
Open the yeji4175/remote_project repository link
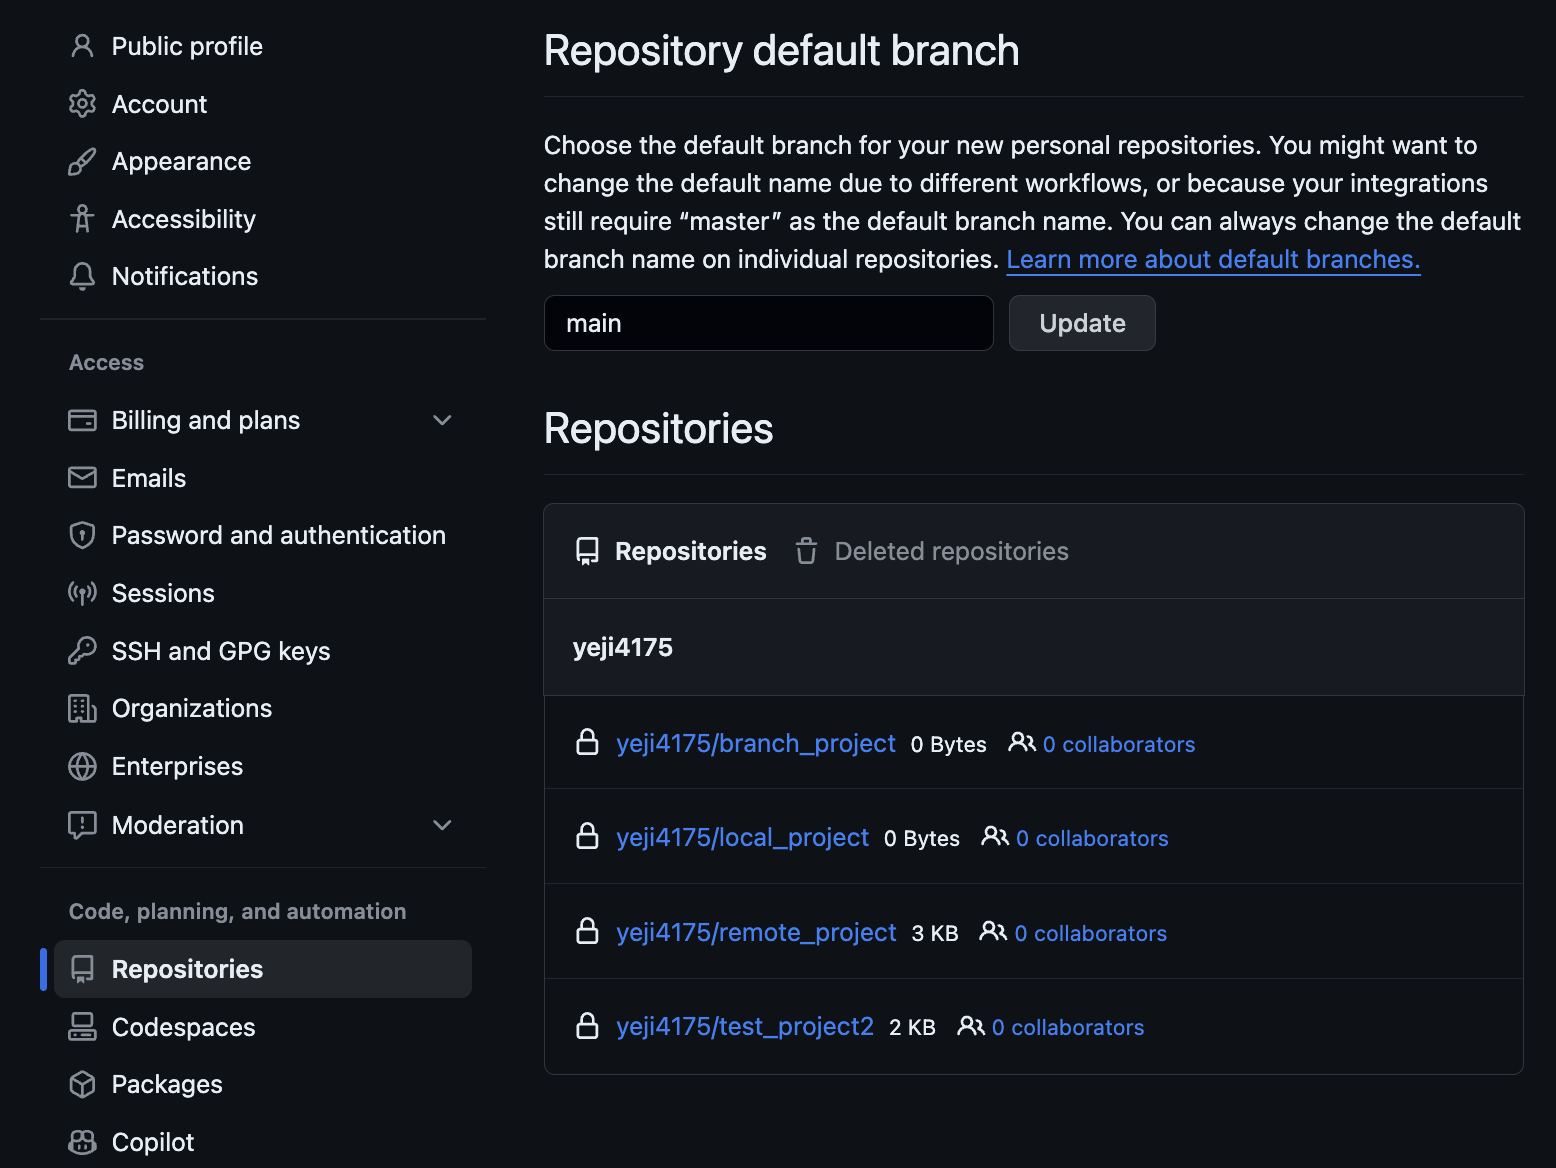point(756,933)
